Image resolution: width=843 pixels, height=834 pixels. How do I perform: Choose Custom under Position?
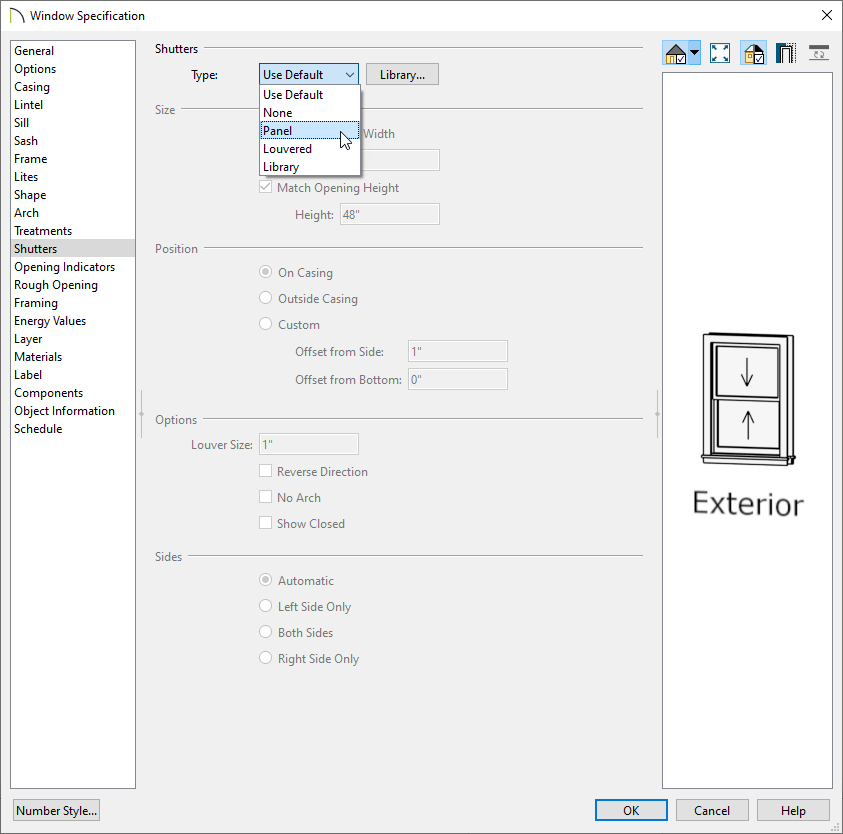tap(265, 324)
